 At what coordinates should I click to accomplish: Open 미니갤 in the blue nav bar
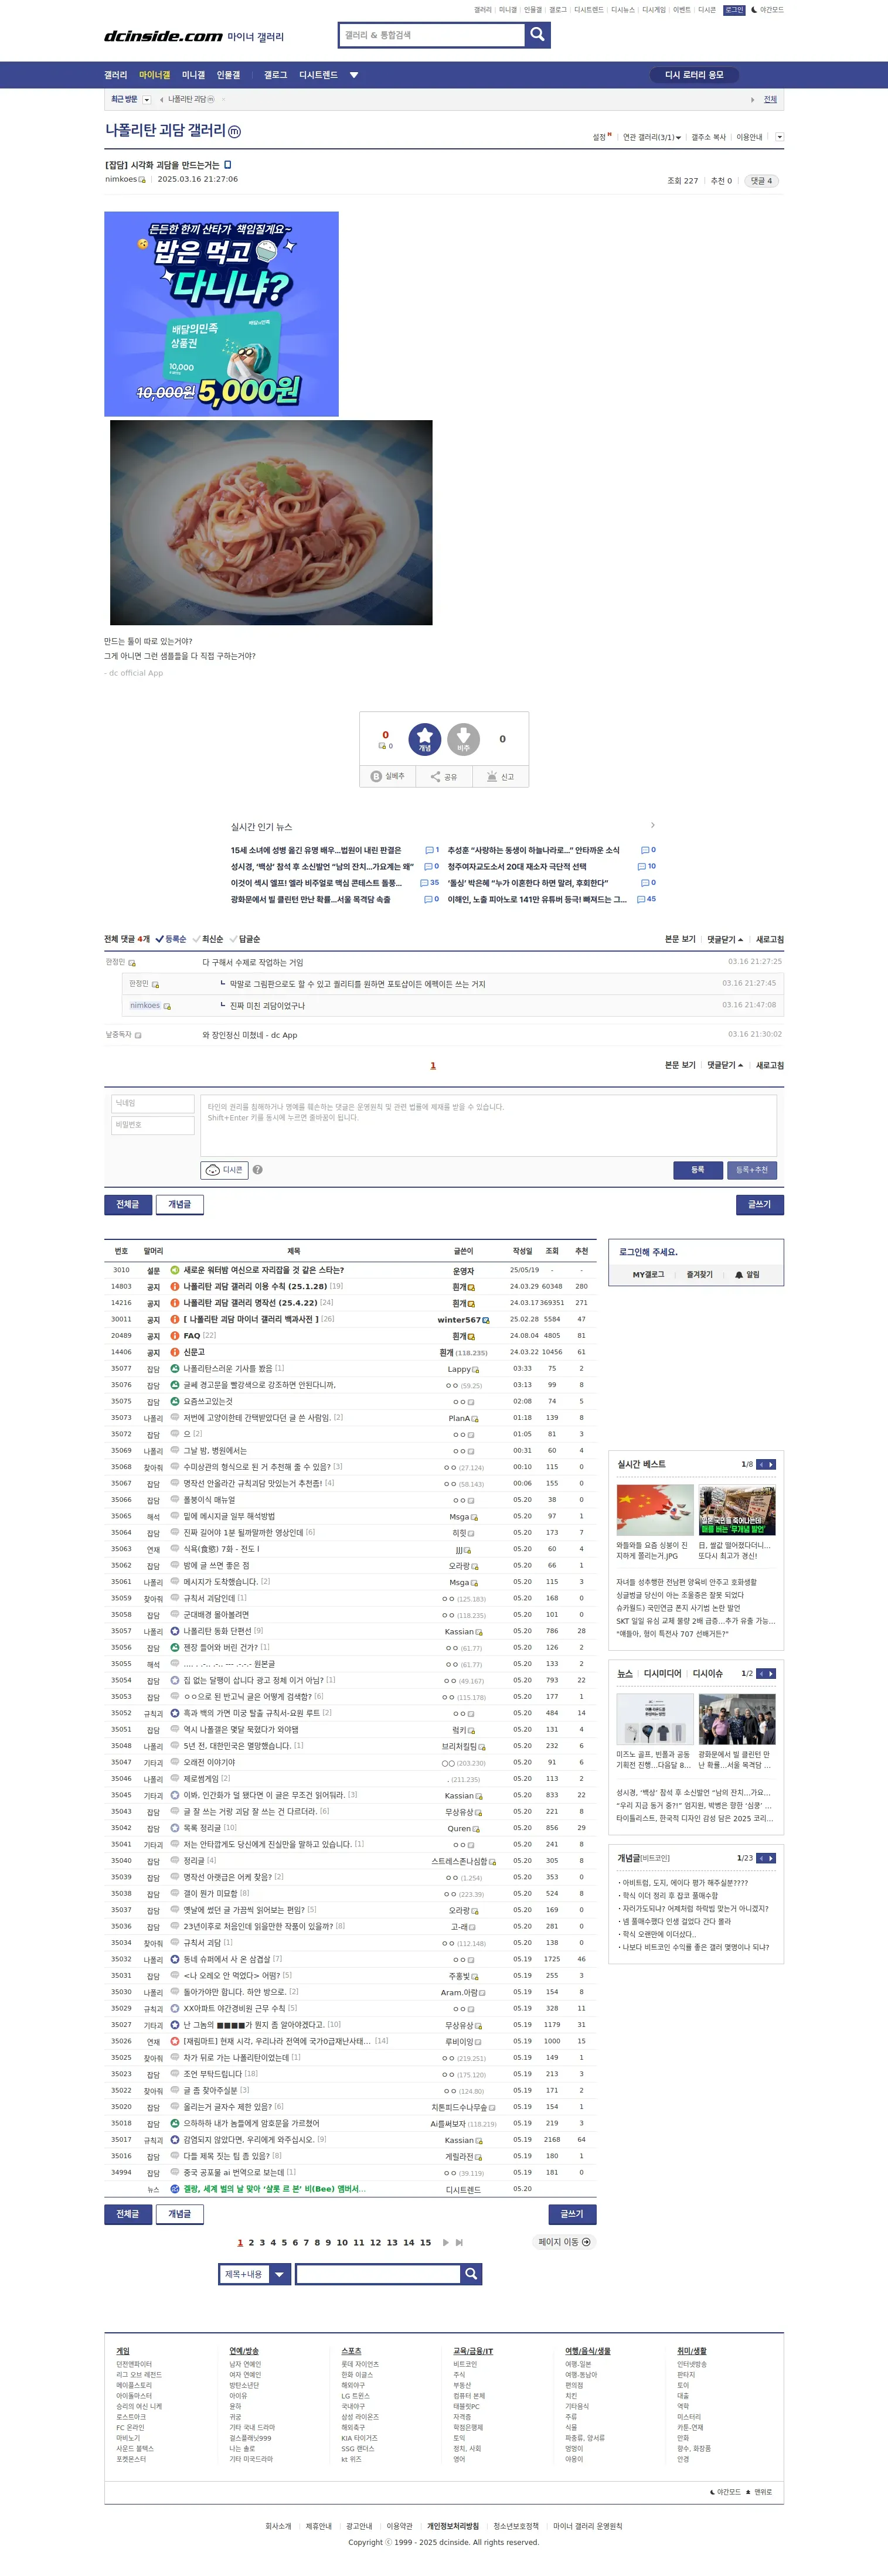pos(193,75)
